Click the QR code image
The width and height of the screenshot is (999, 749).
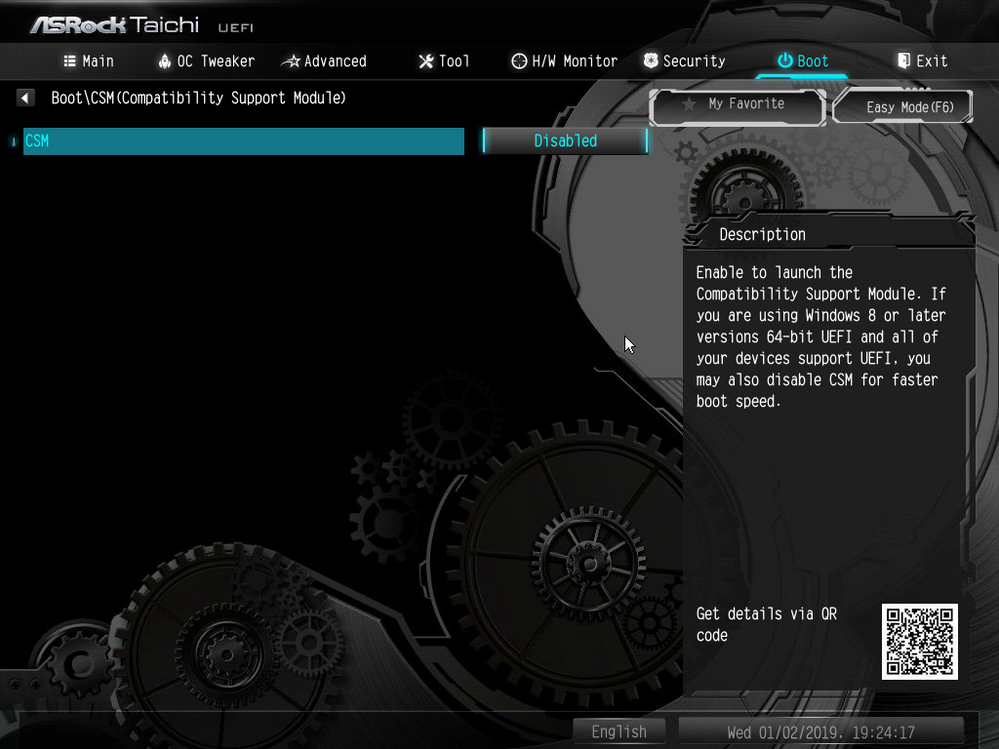919,641
